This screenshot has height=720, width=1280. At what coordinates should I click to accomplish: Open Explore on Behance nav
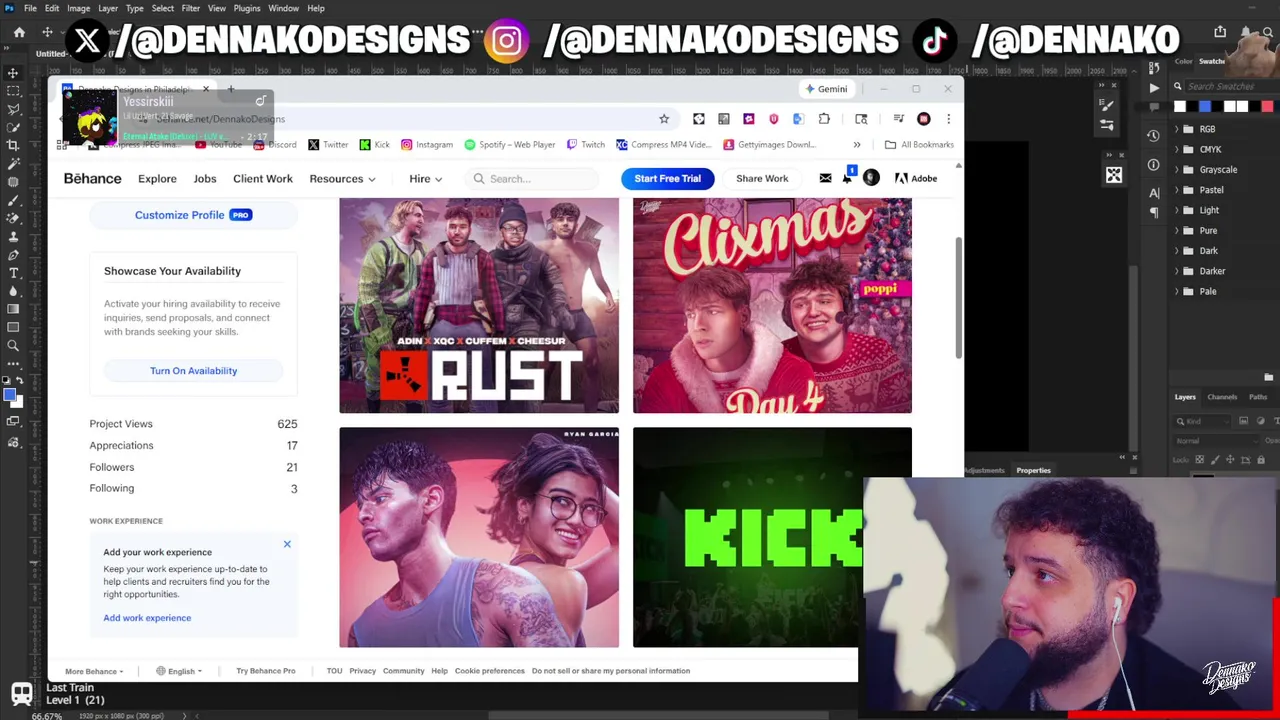(x=157, y=179)
